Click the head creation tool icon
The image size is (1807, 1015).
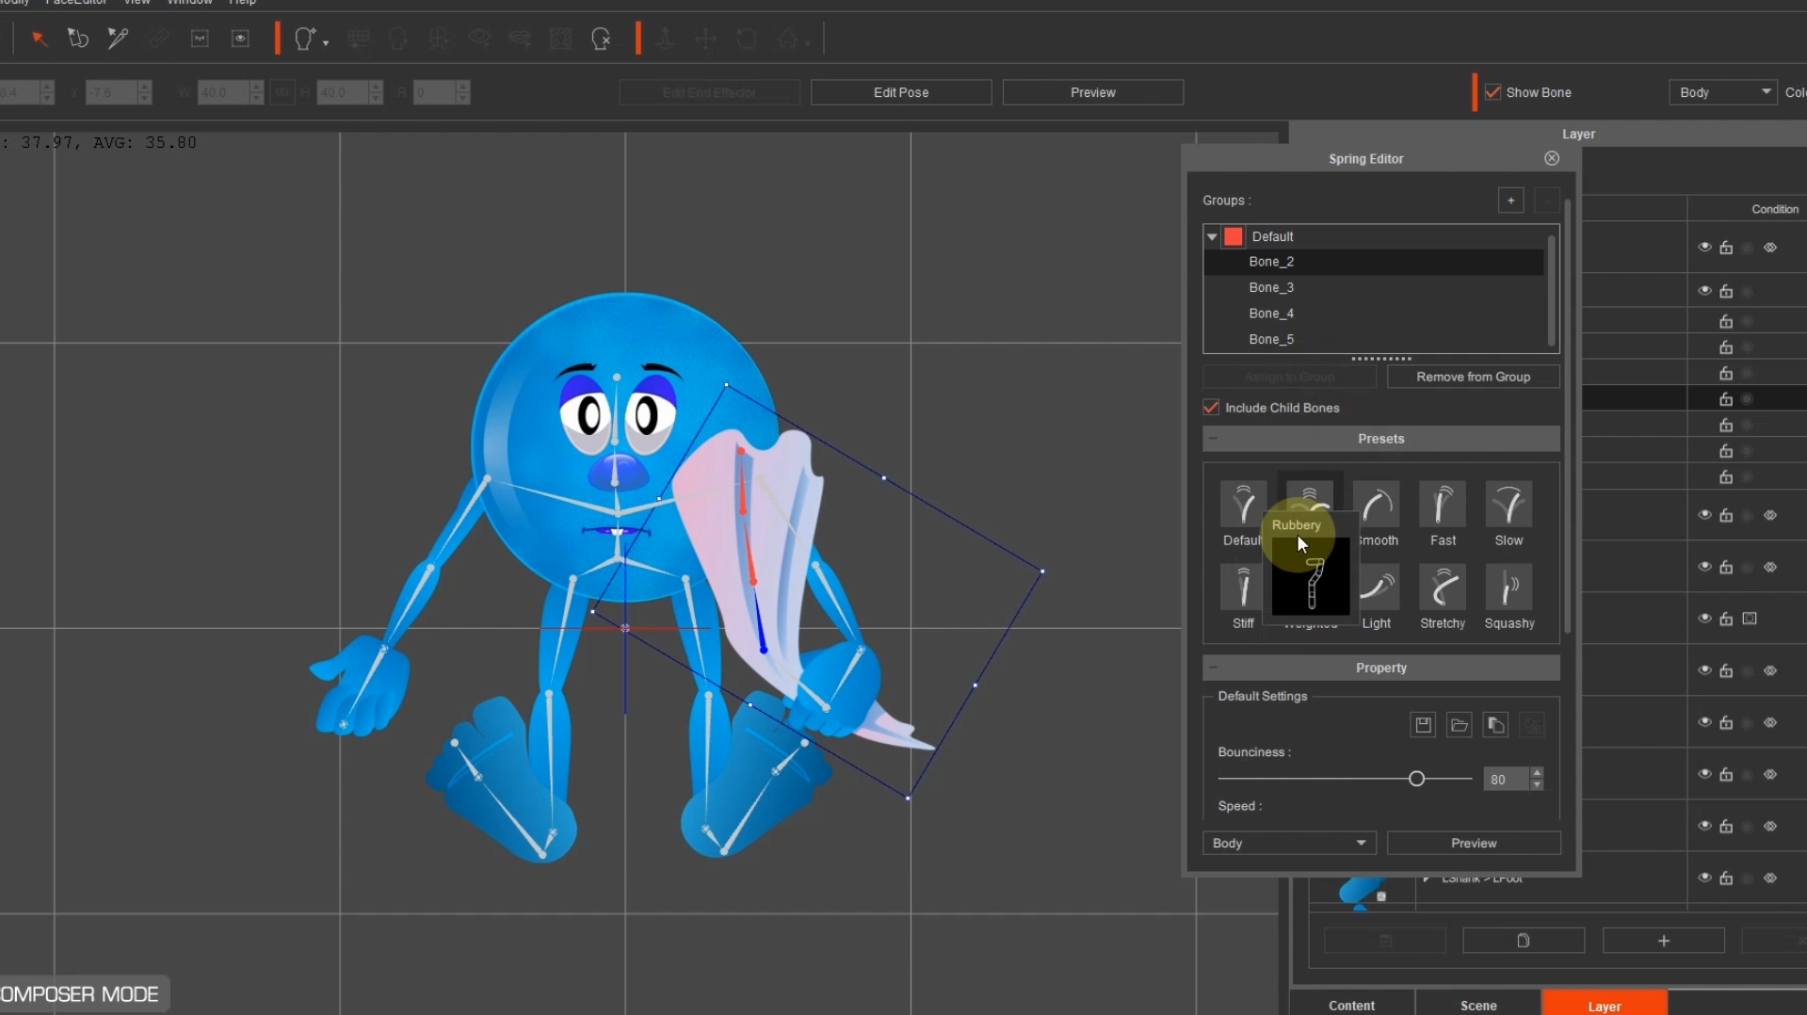pos(304,39)
